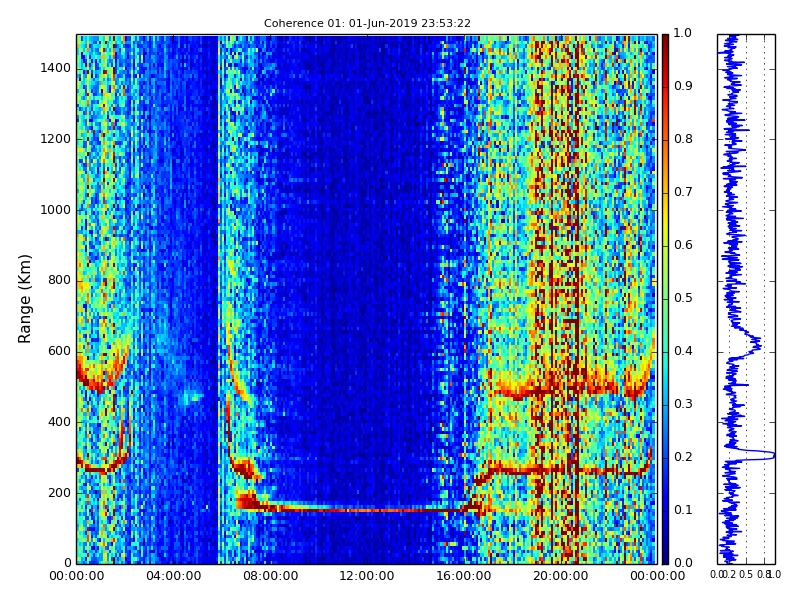This screenshot has height=600, width=800.
Task: Click the 0.2 colorbar label
Action: coord(683,458)
